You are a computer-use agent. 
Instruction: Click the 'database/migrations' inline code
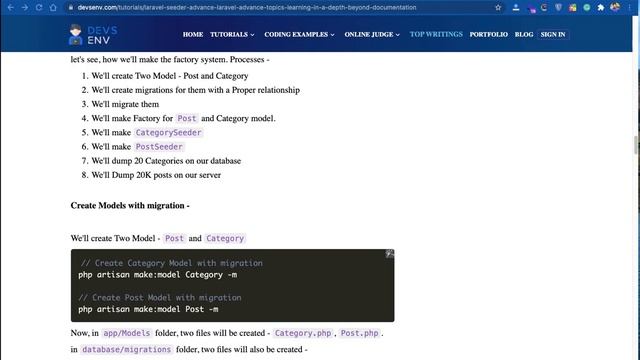[127, 349]
